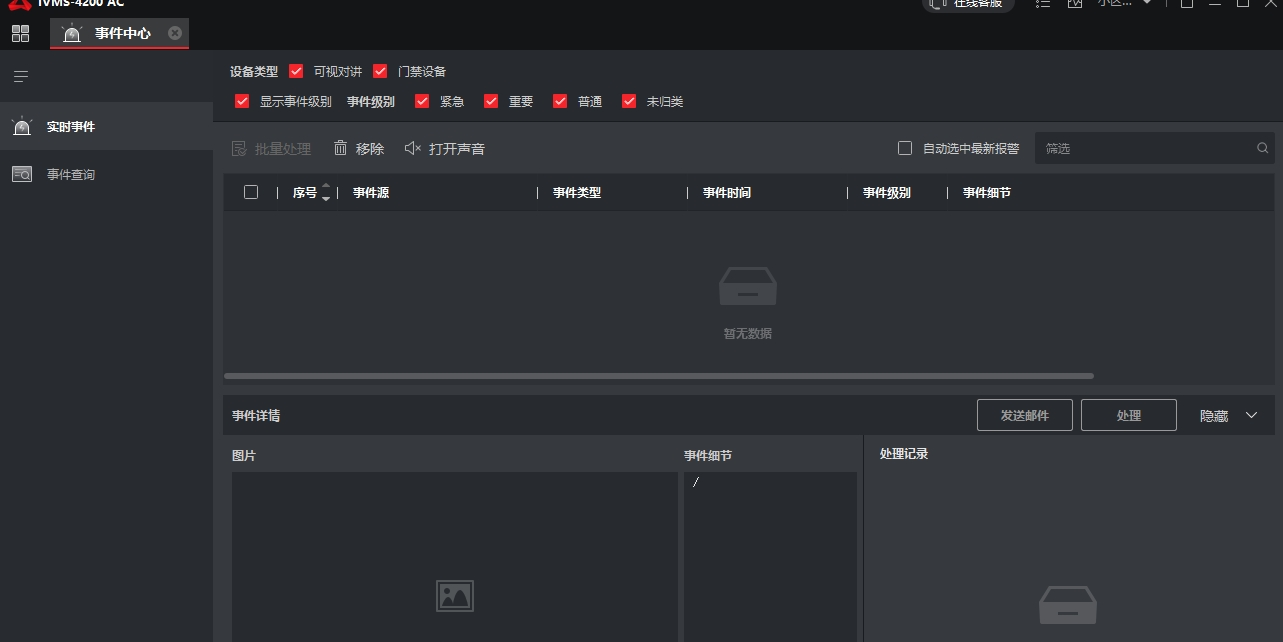
Task: Sort by 序号 column arrows
Action: point(326,192)
